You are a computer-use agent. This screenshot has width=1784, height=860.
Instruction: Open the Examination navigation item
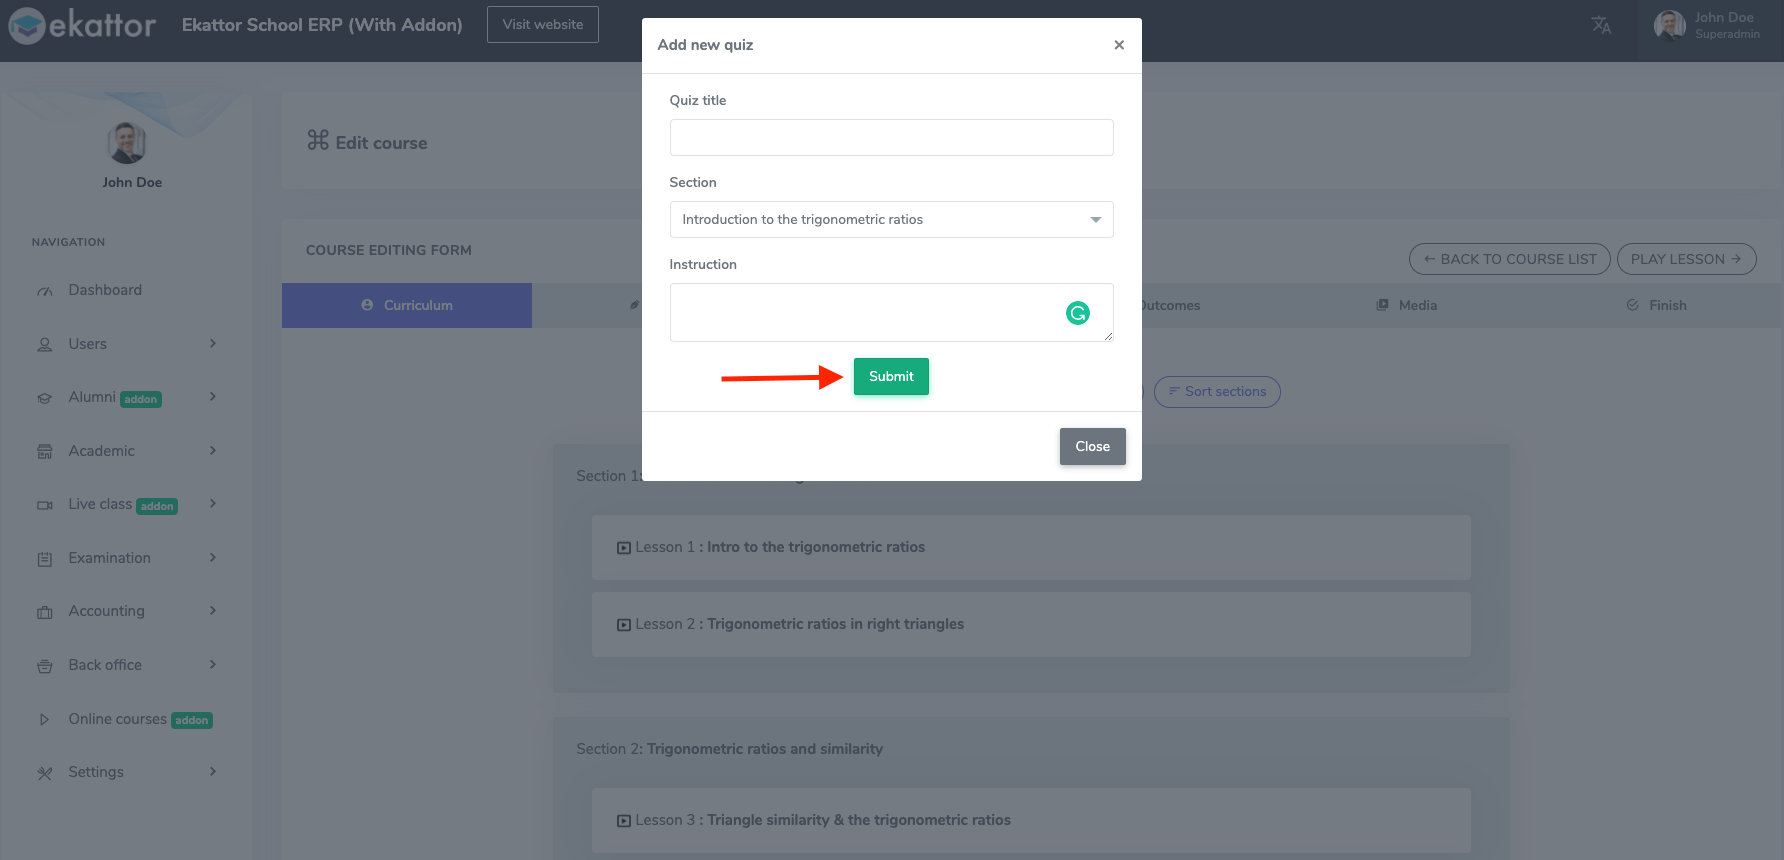coord(110,558)
